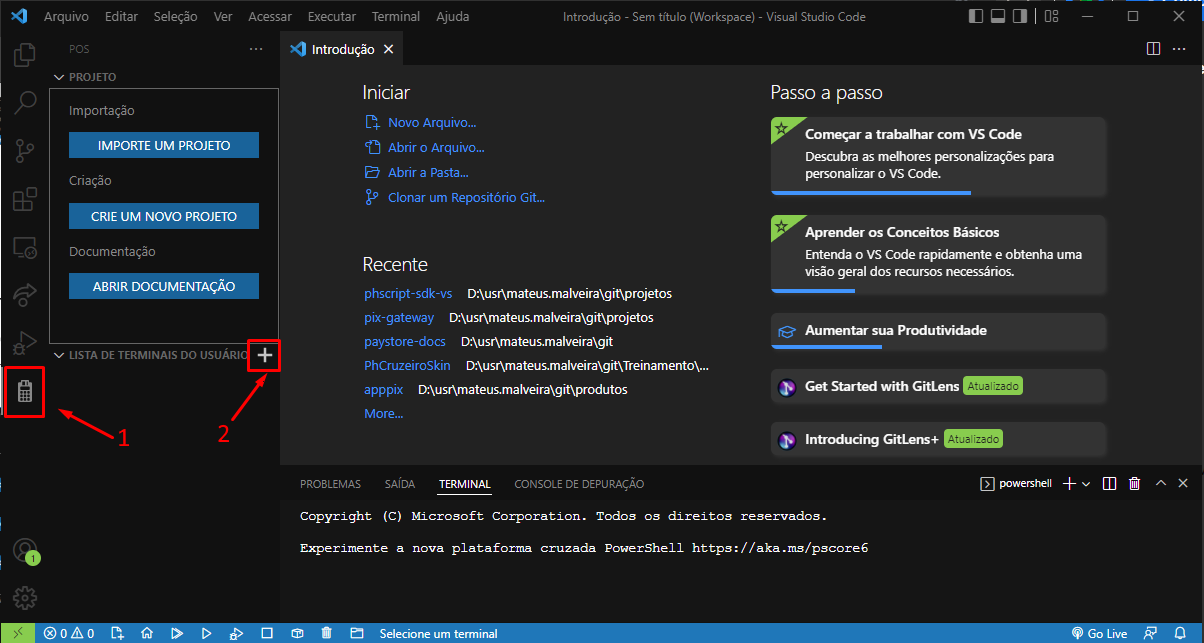Viewport: 1204px width, 643px height.
Task: Click IMPORTE UM PROJETO button
Action: click(163, 144)
